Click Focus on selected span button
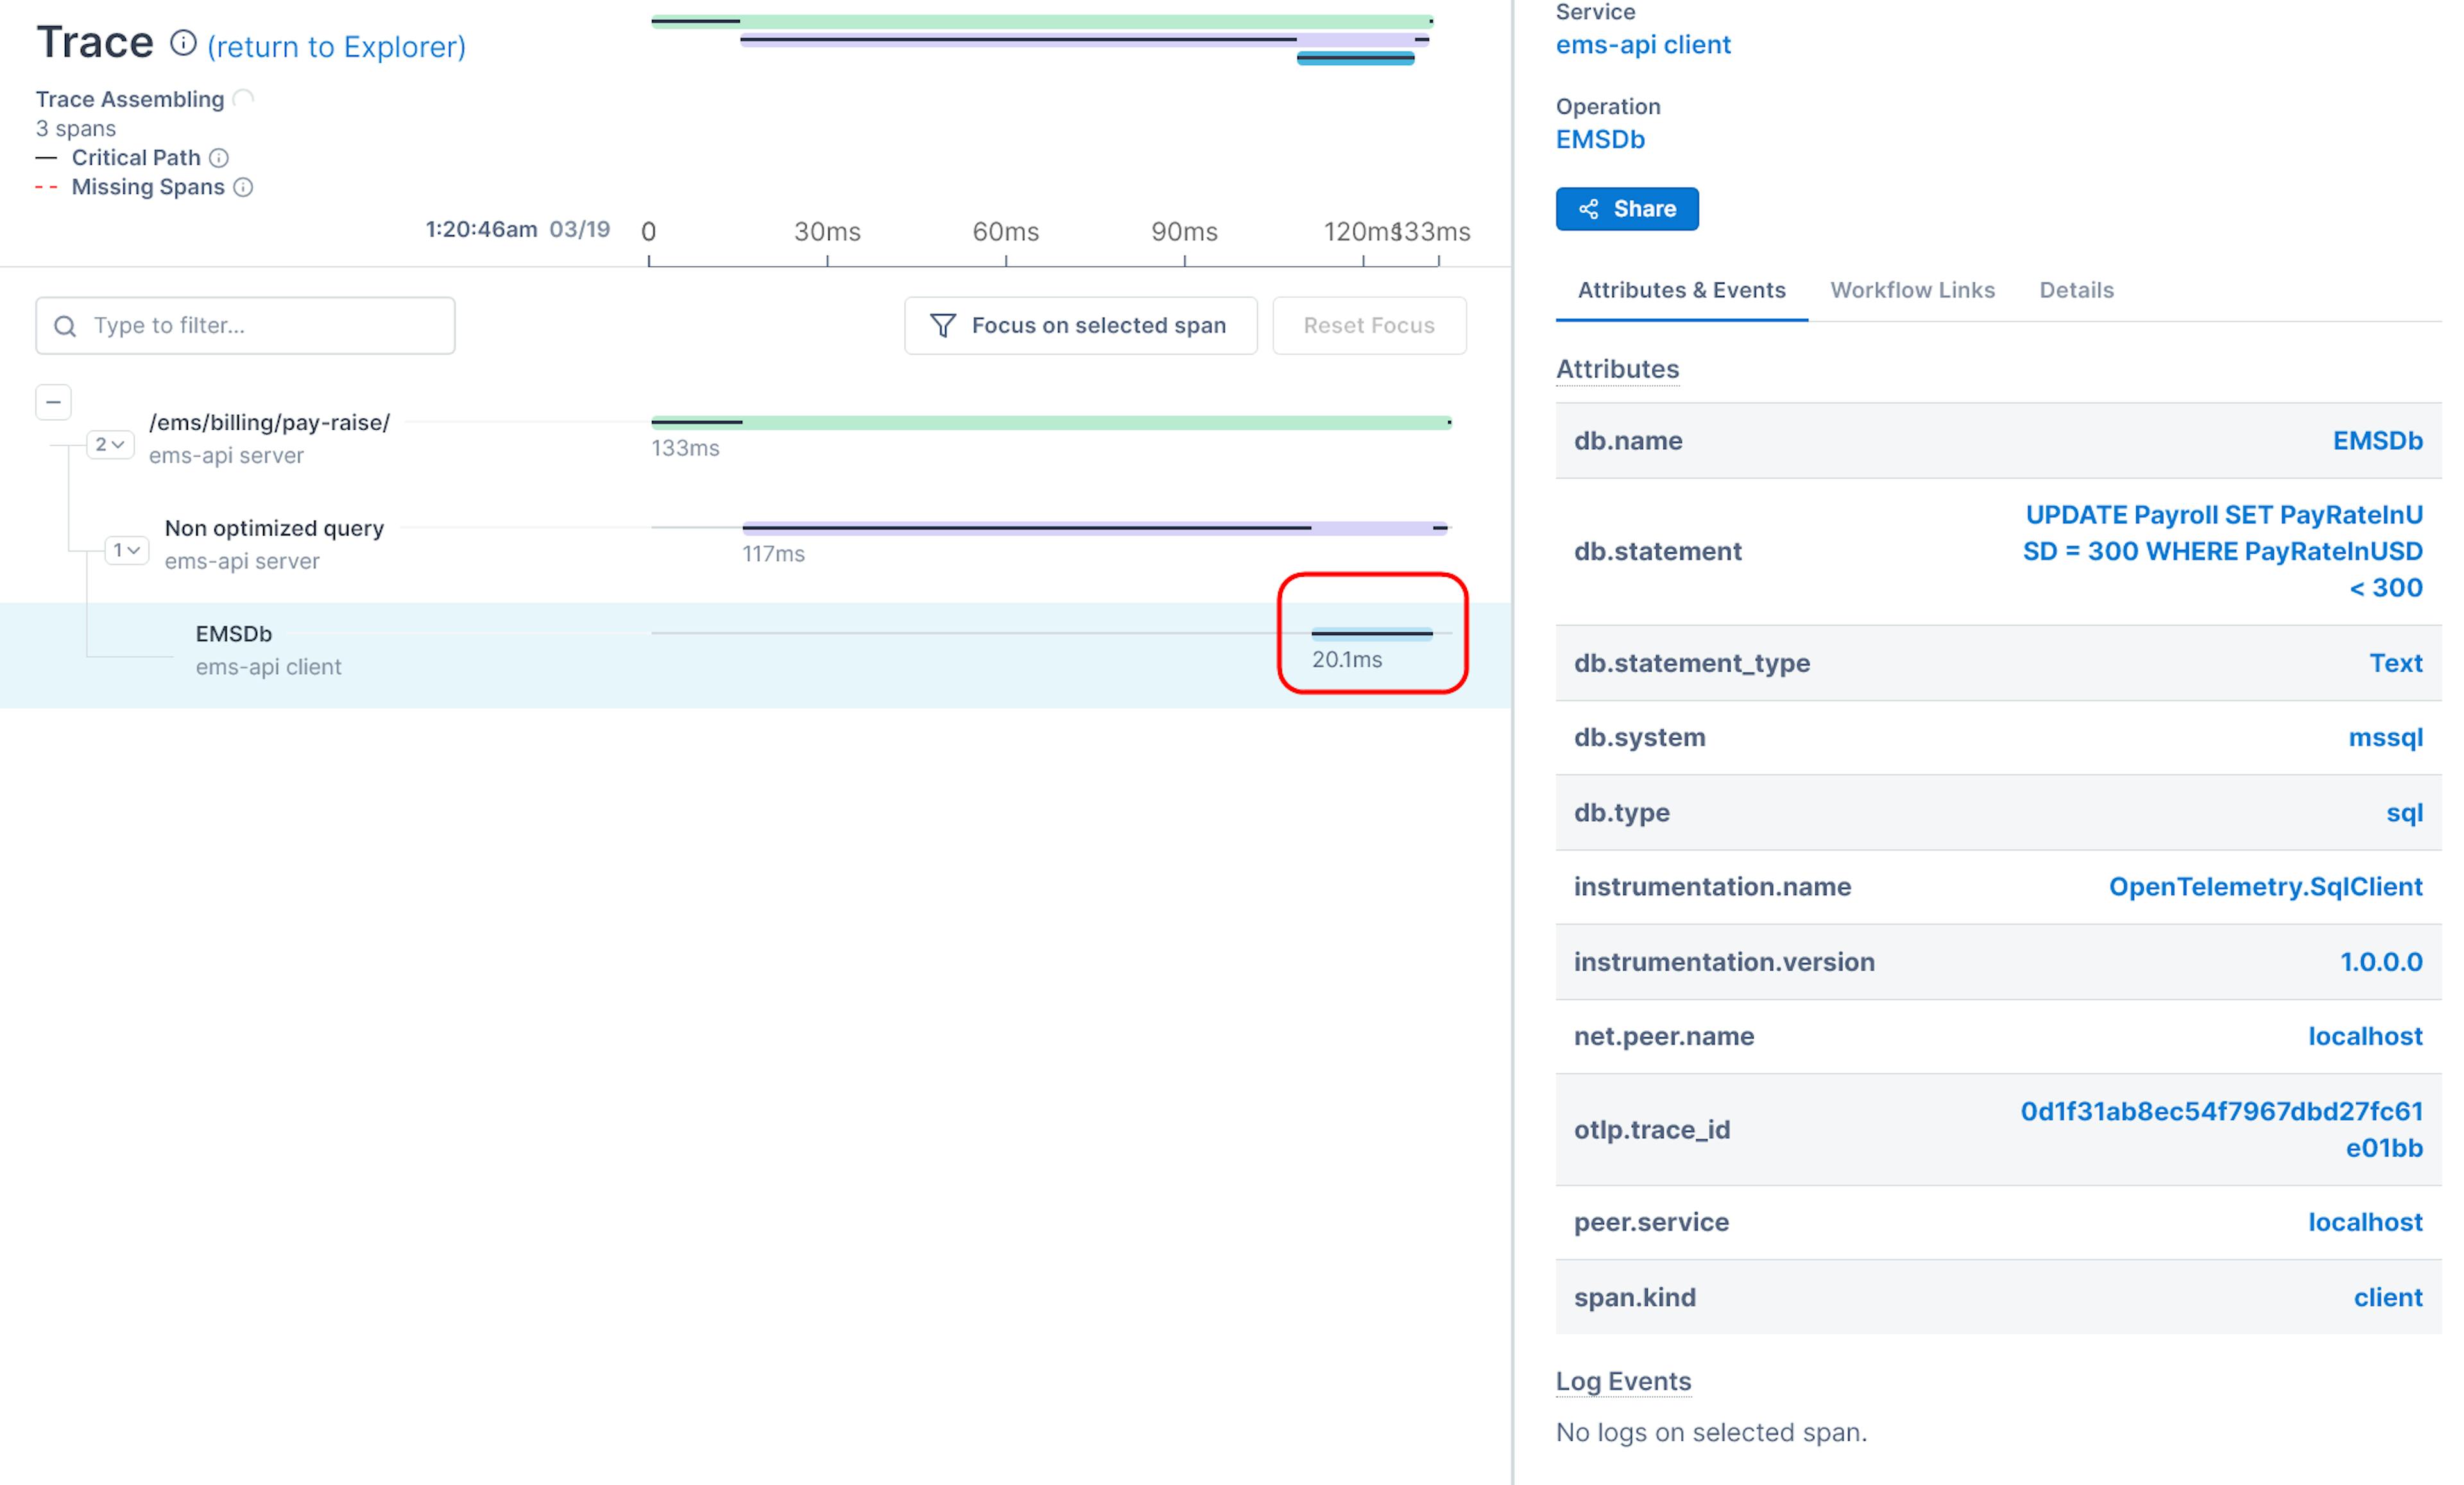Viewport: 2464px width, 1485px height. (1081, 325)
